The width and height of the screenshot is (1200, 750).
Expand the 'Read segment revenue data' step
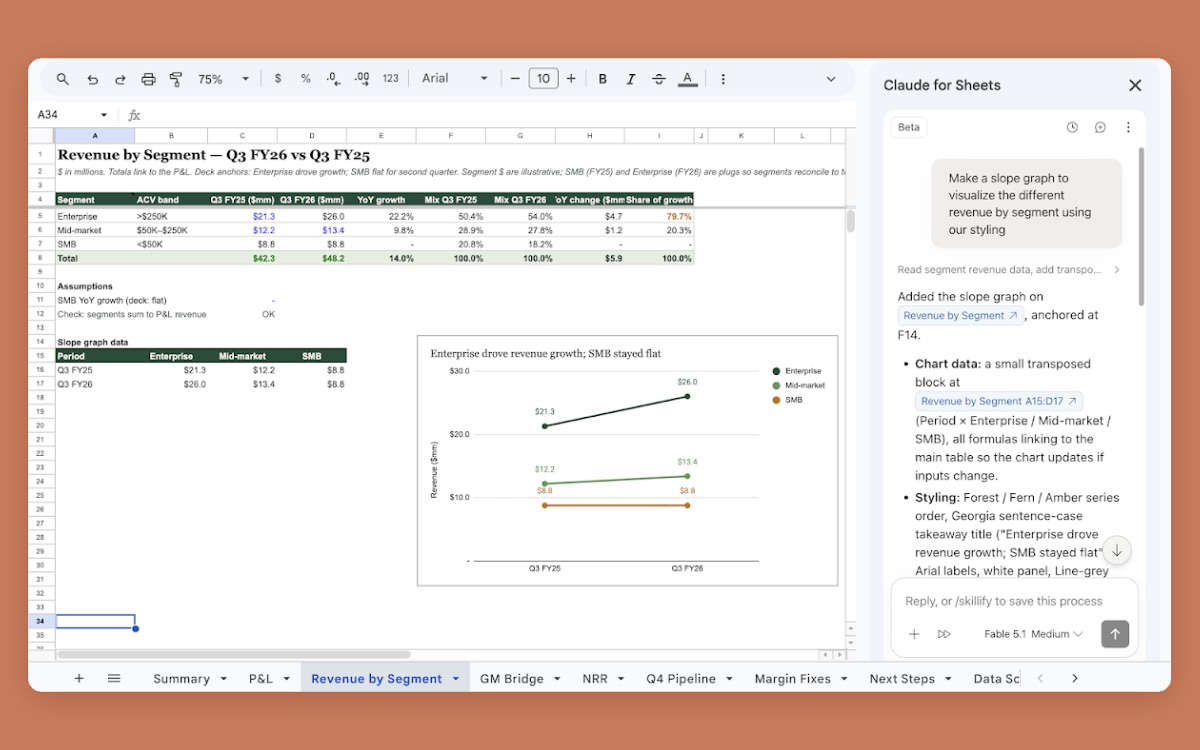pyautogui.click(x=1009, y=270)
